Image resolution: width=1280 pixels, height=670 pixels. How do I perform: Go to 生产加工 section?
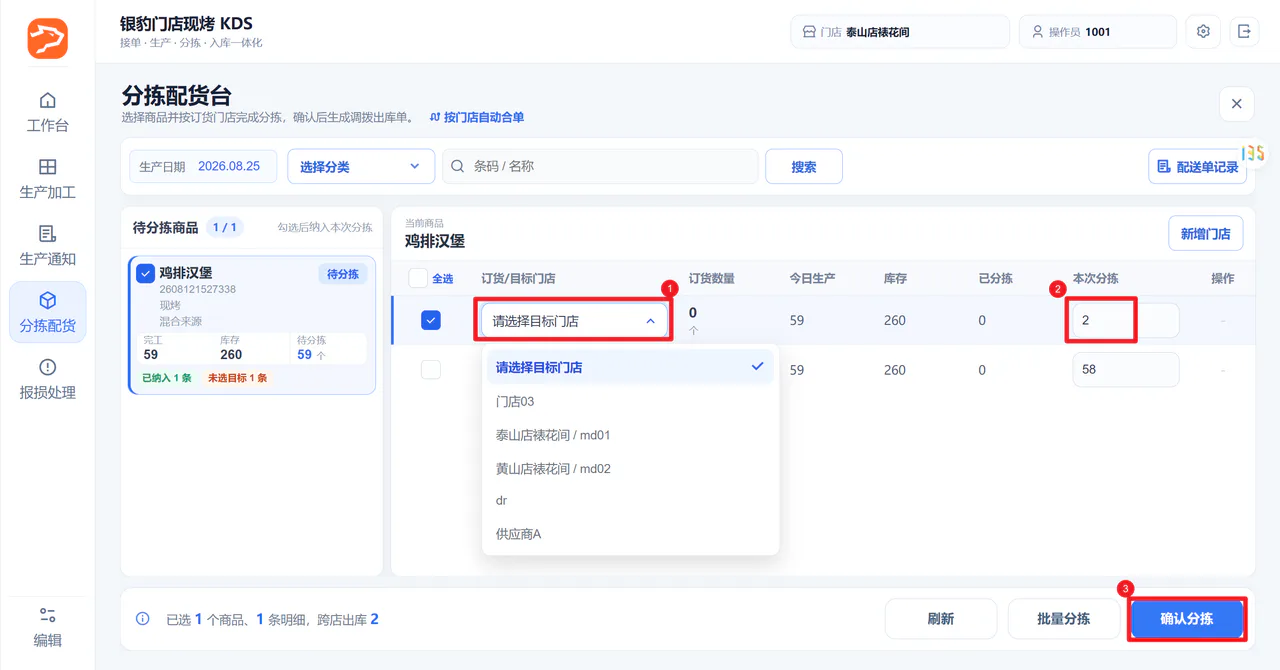[47, 179]
